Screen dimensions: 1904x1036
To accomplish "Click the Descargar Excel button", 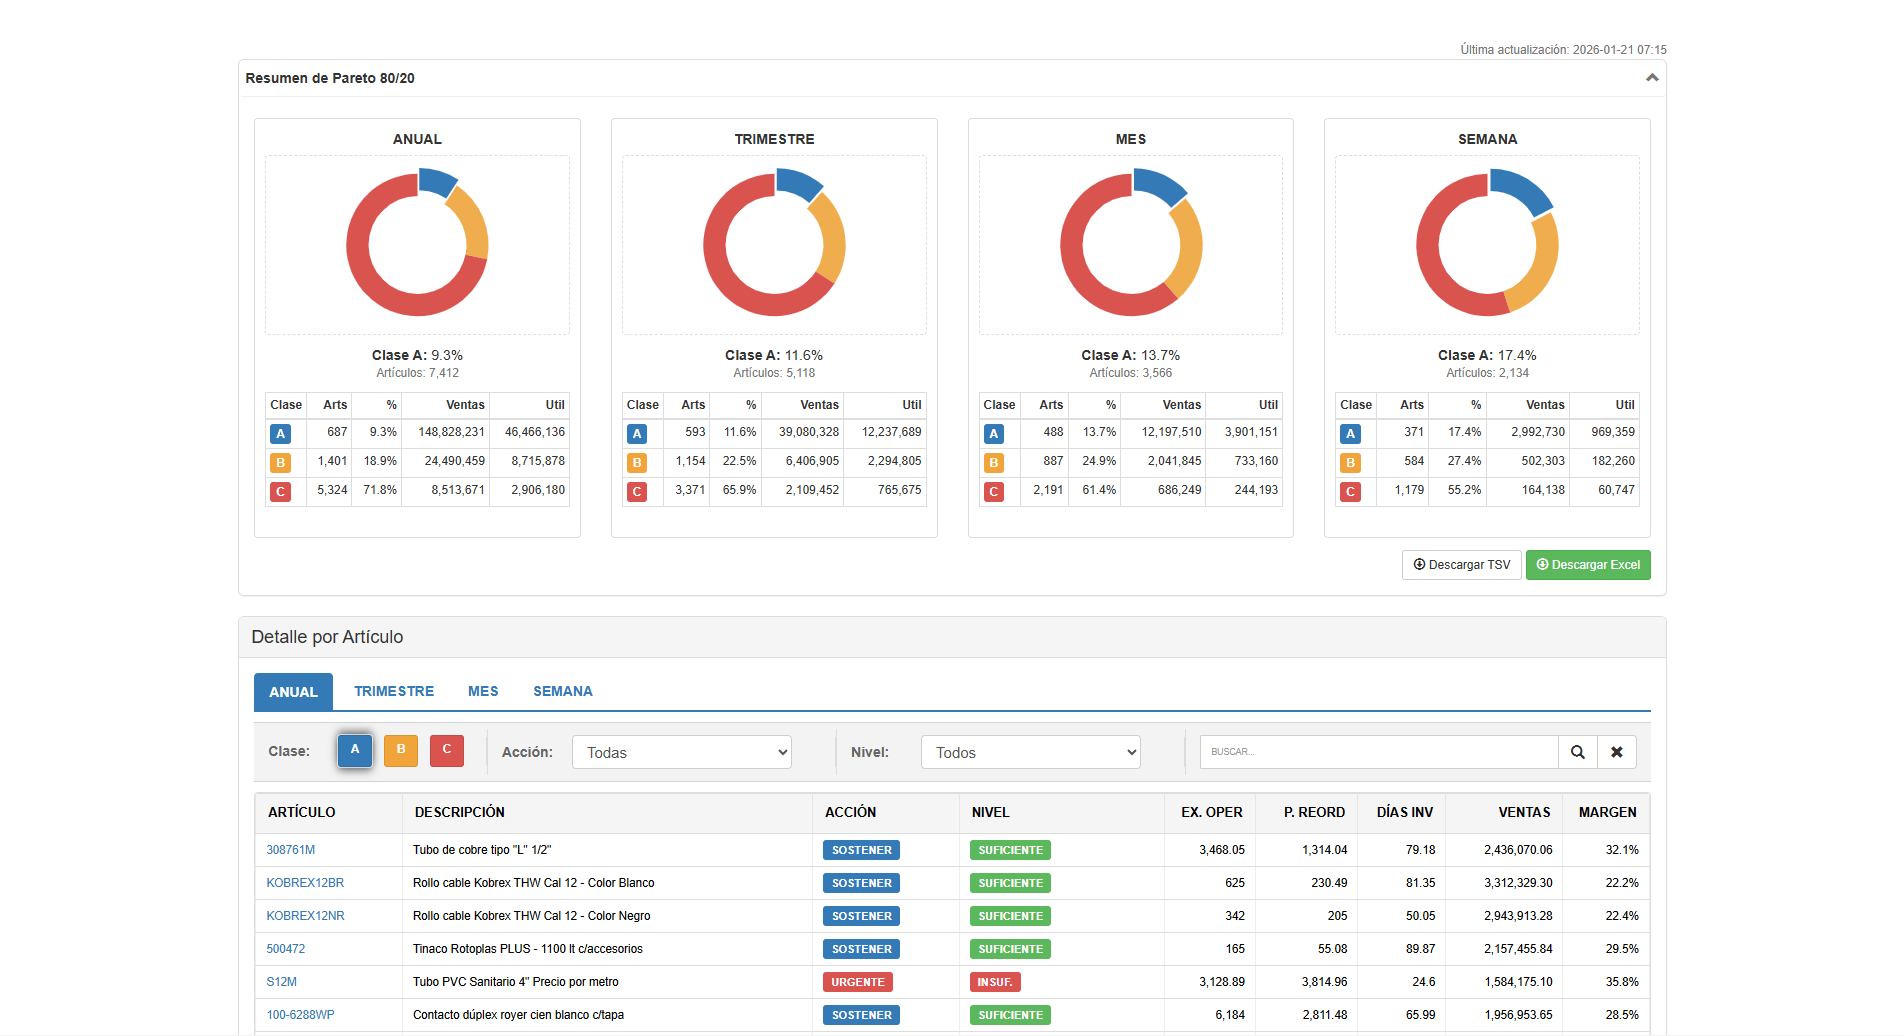I will pos(1588,565).
